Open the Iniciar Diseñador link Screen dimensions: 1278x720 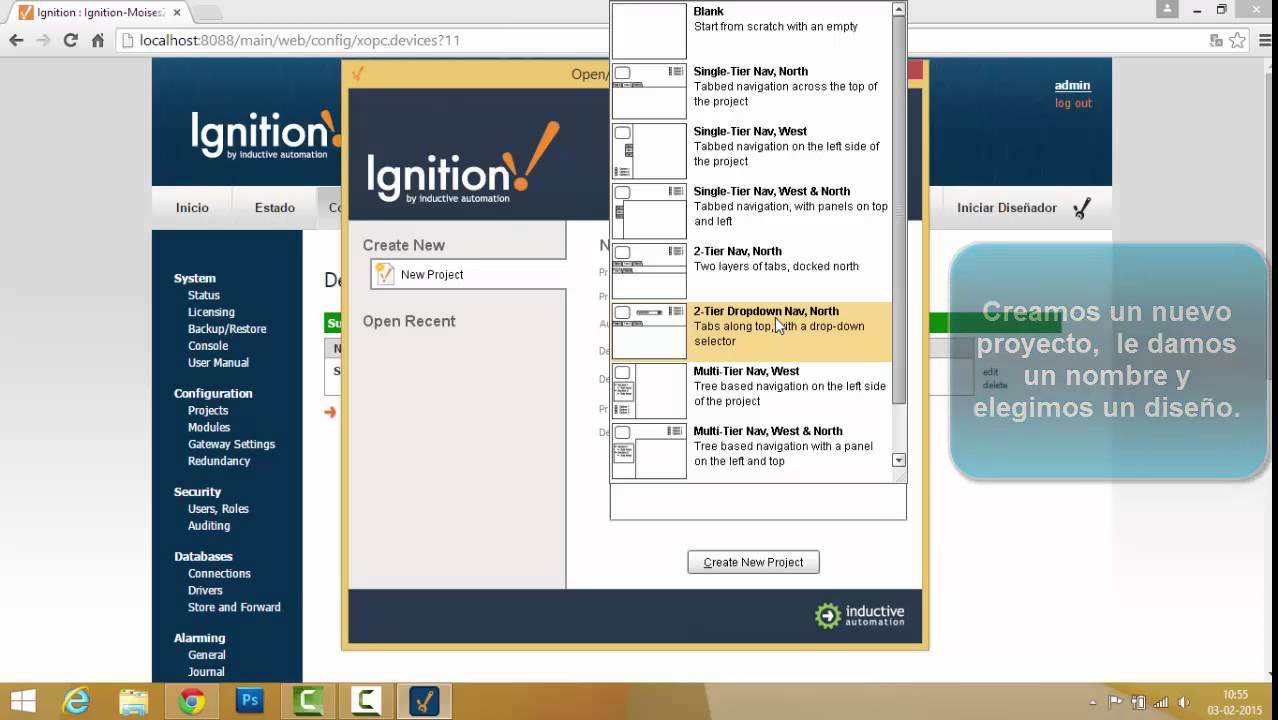[1006, 208]
